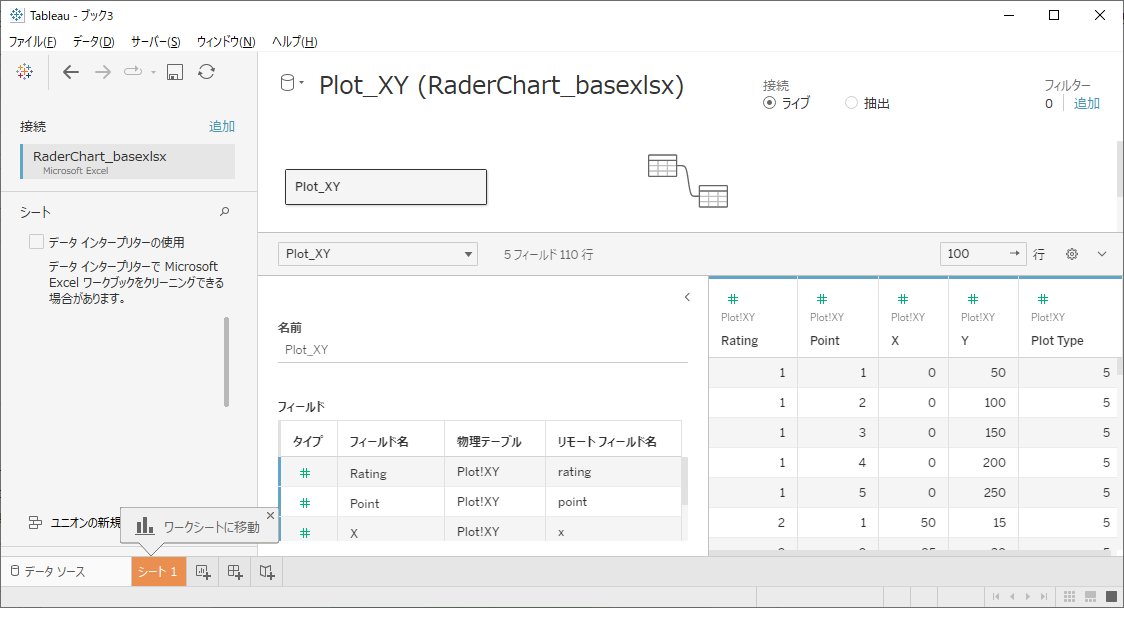The height and width of the screenshot is (620, 1124).
Task: Click the row count field showing 100
Action: [x=973, y=254]
